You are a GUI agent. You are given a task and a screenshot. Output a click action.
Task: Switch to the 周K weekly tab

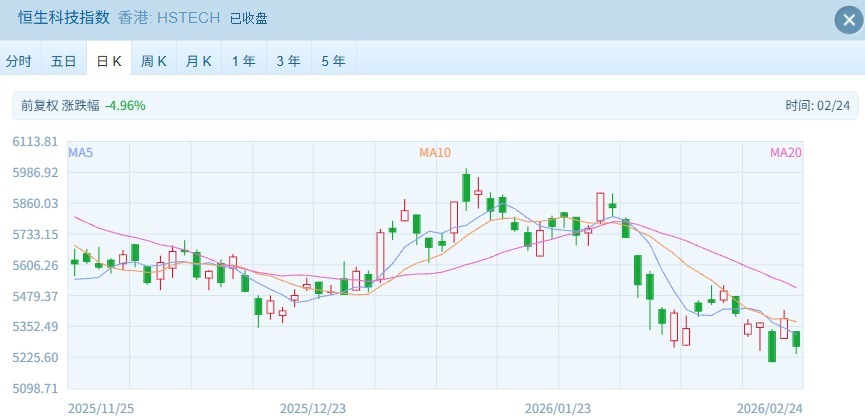154,61
